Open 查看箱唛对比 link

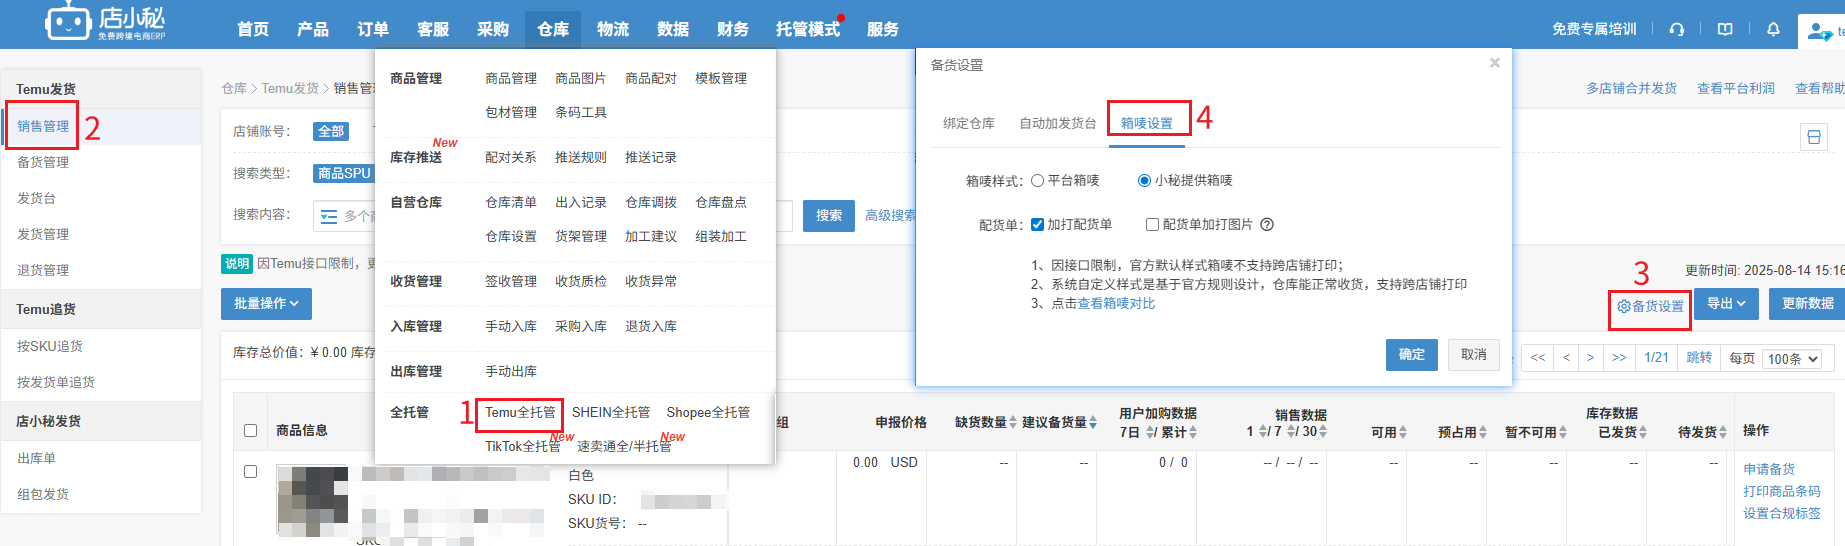pyautogui.click(x=1116, y=304)
